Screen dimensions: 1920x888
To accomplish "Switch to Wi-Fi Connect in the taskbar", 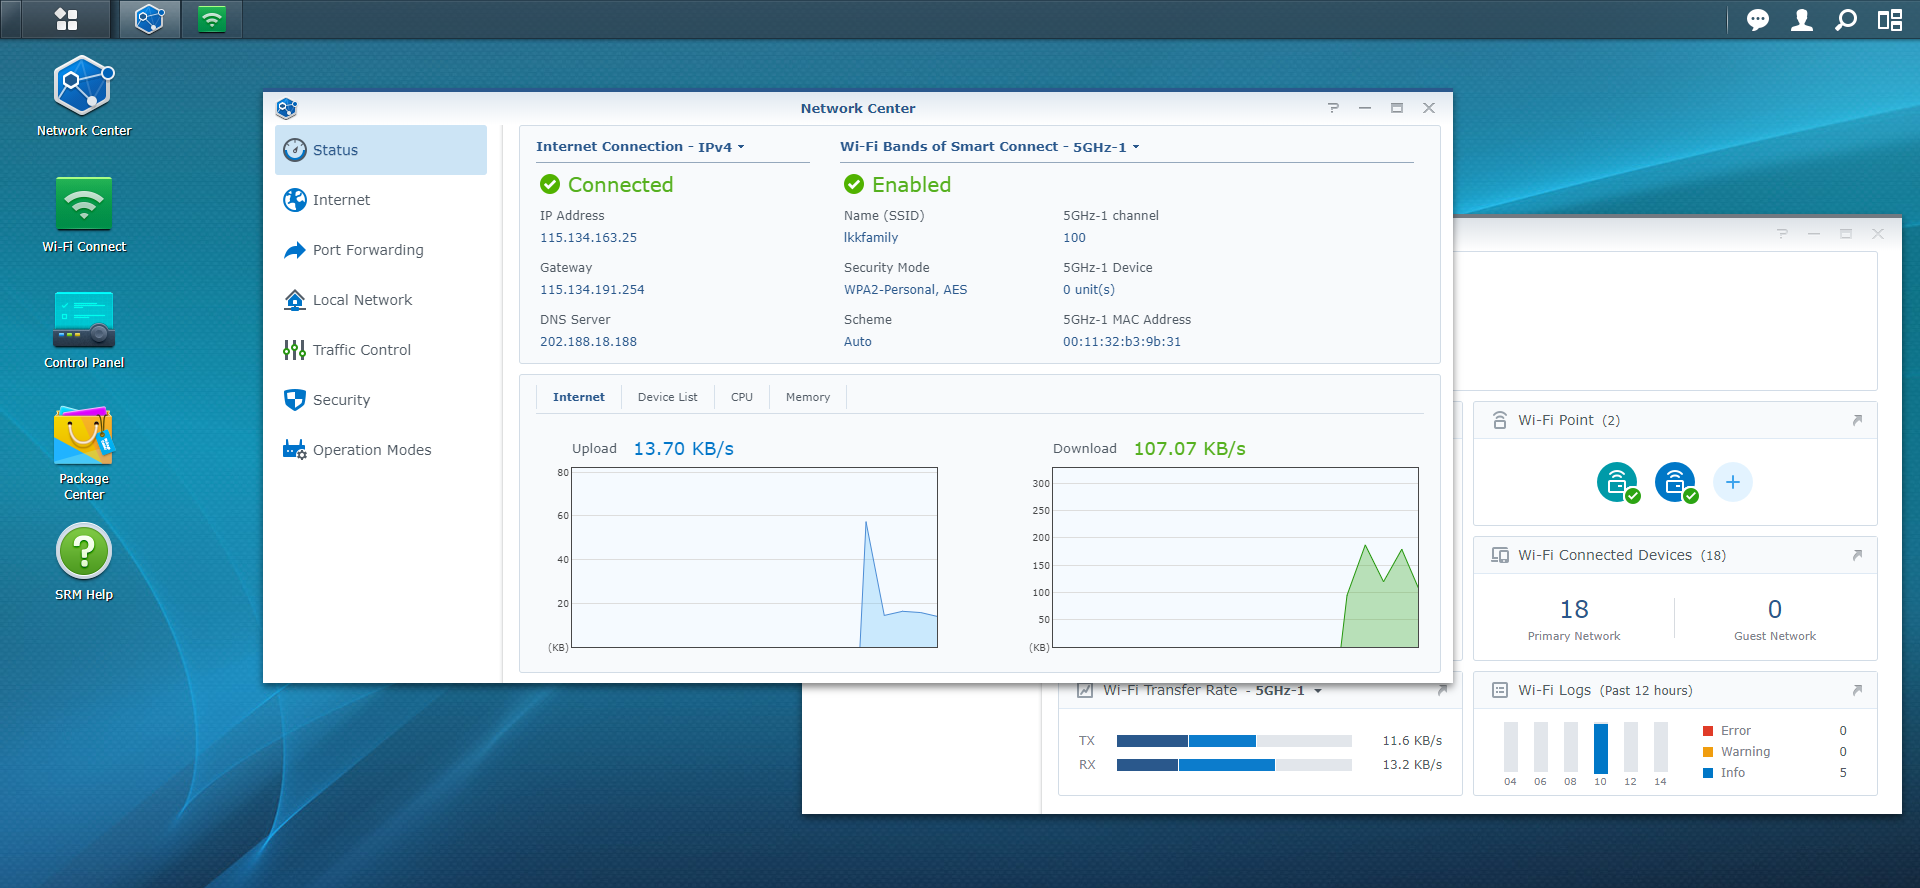I will tap(212, 19).
